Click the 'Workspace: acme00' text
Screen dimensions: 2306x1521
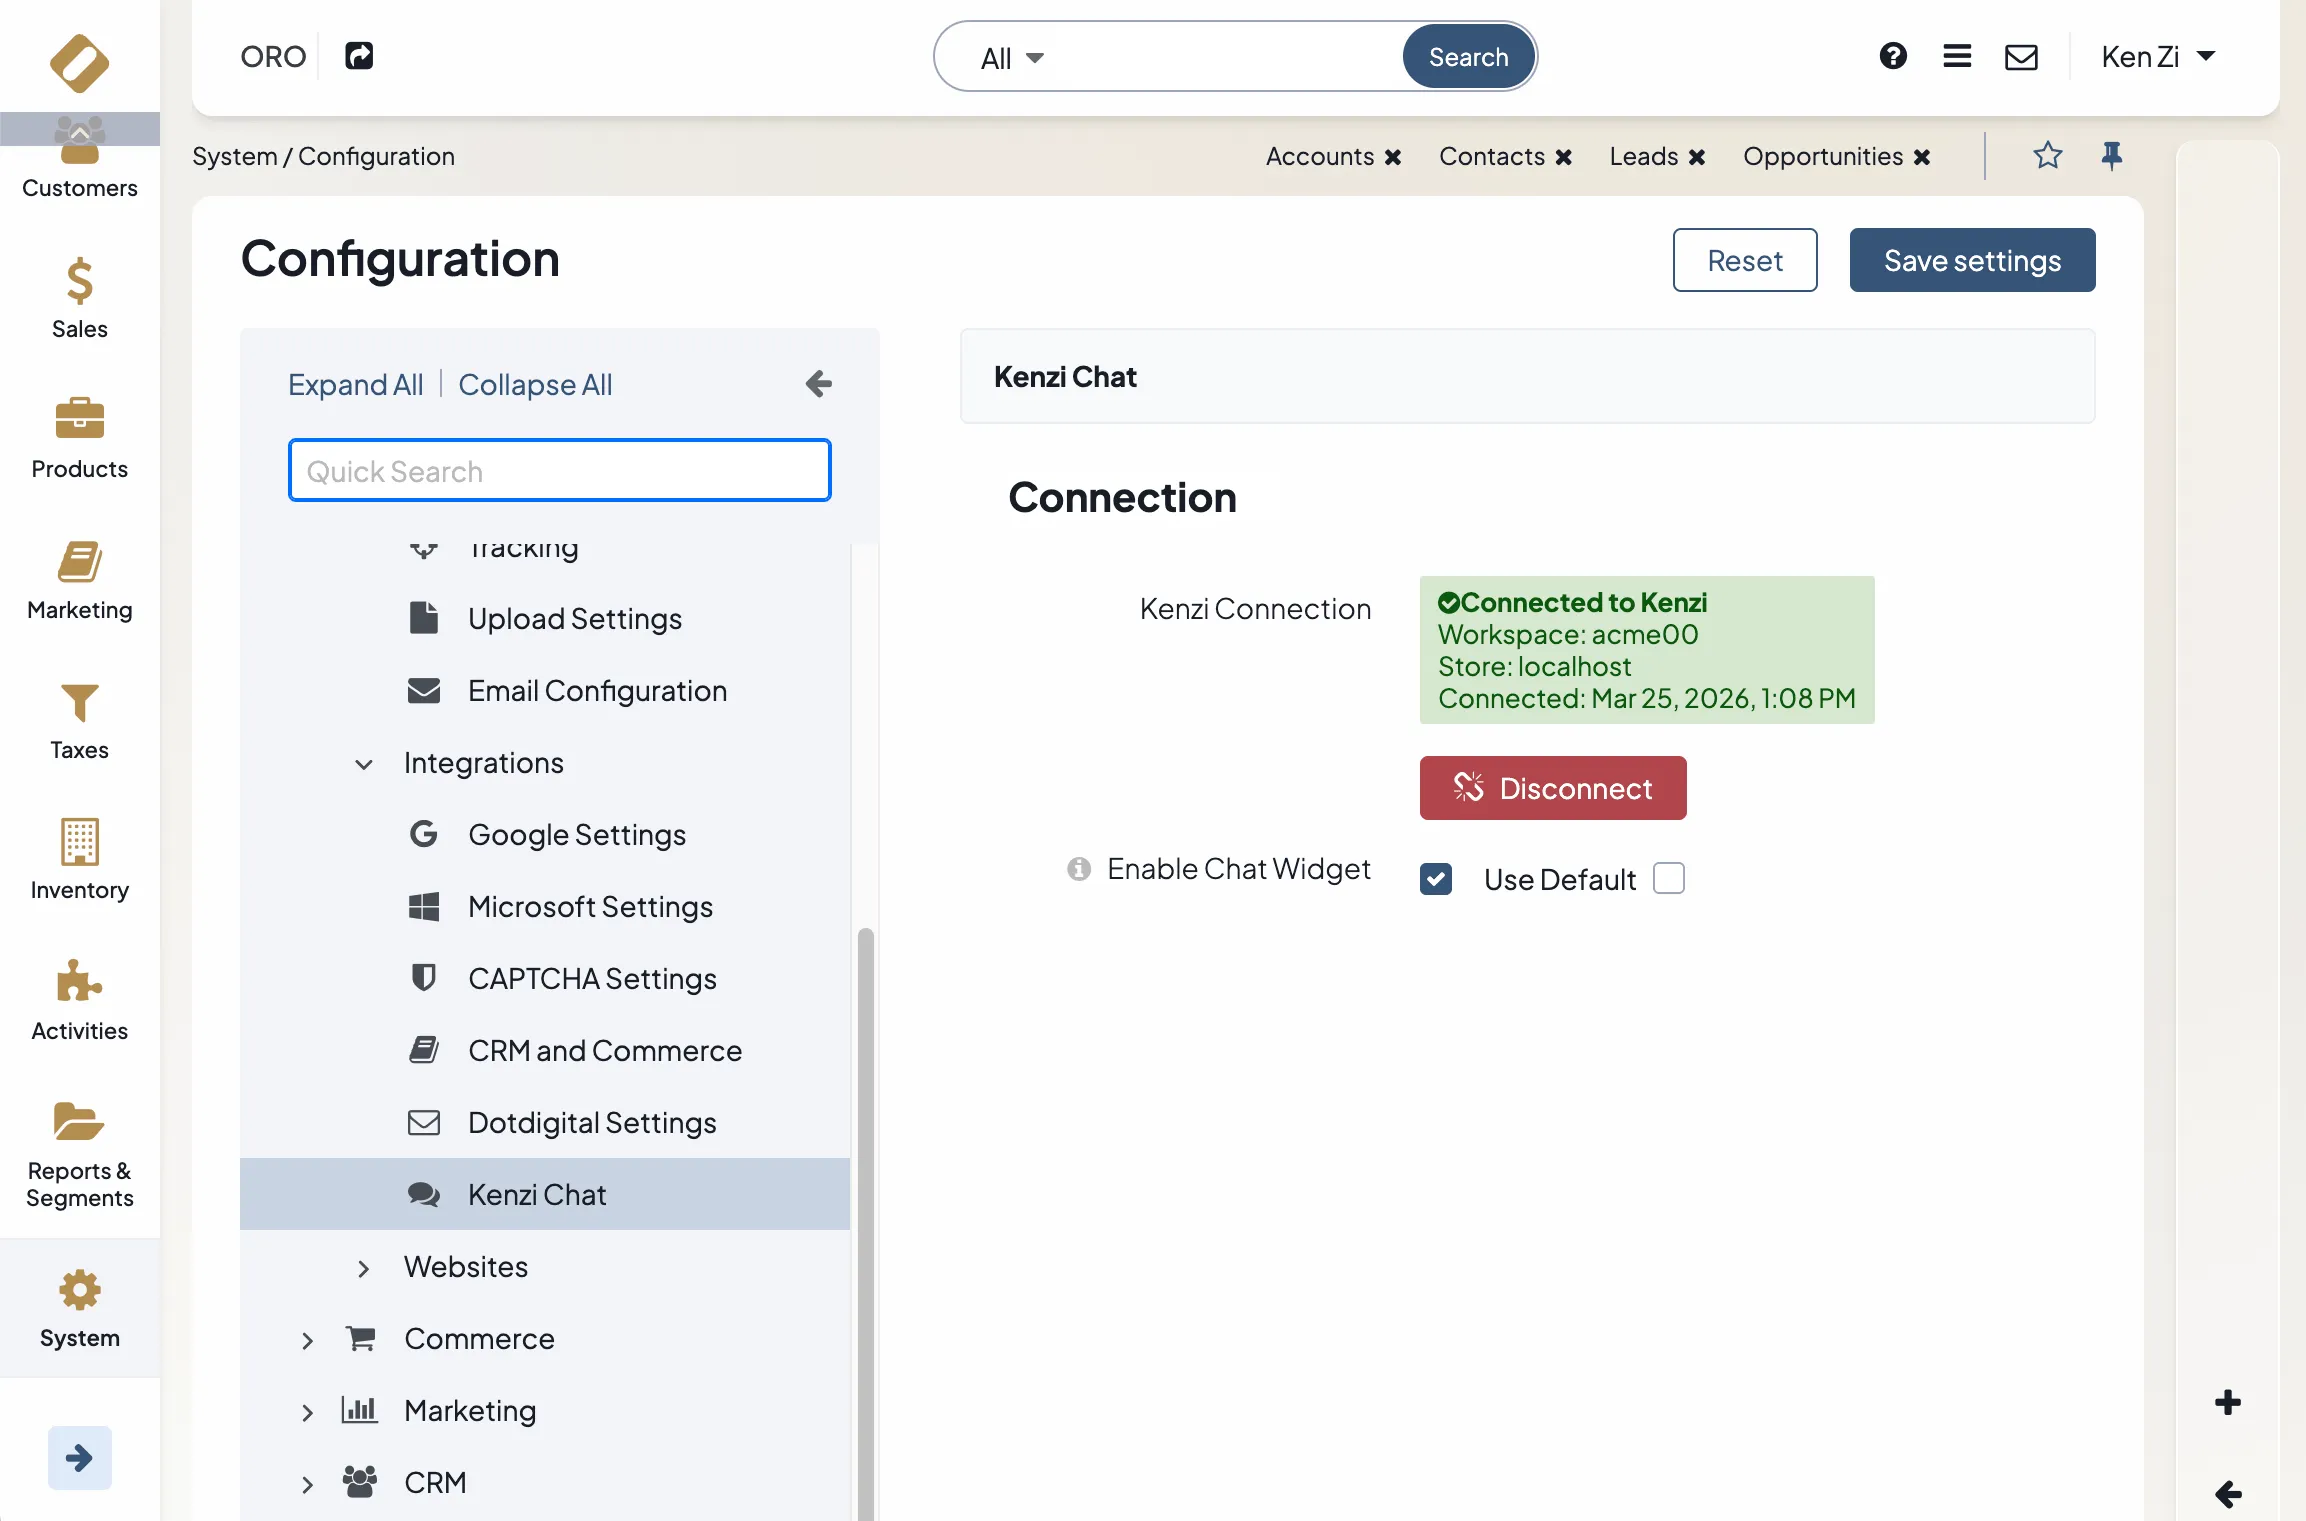(x=1568, y=635)
